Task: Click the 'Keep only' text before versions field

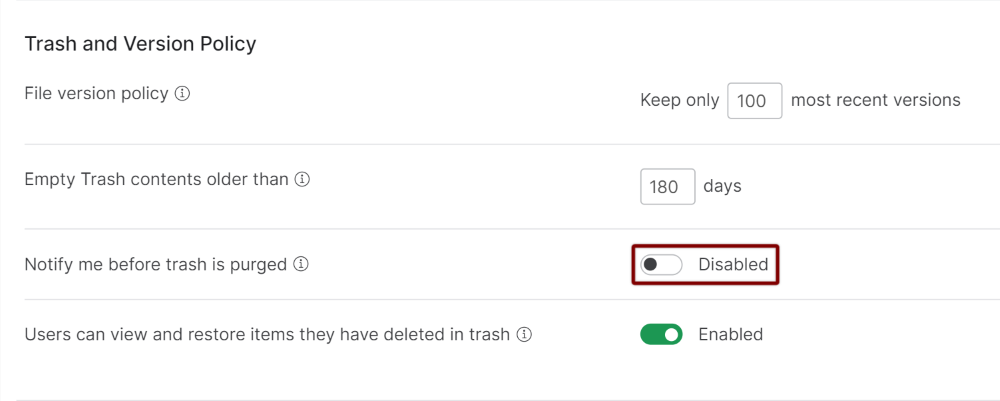Action: pyautogui.click(x=680, y=101)
